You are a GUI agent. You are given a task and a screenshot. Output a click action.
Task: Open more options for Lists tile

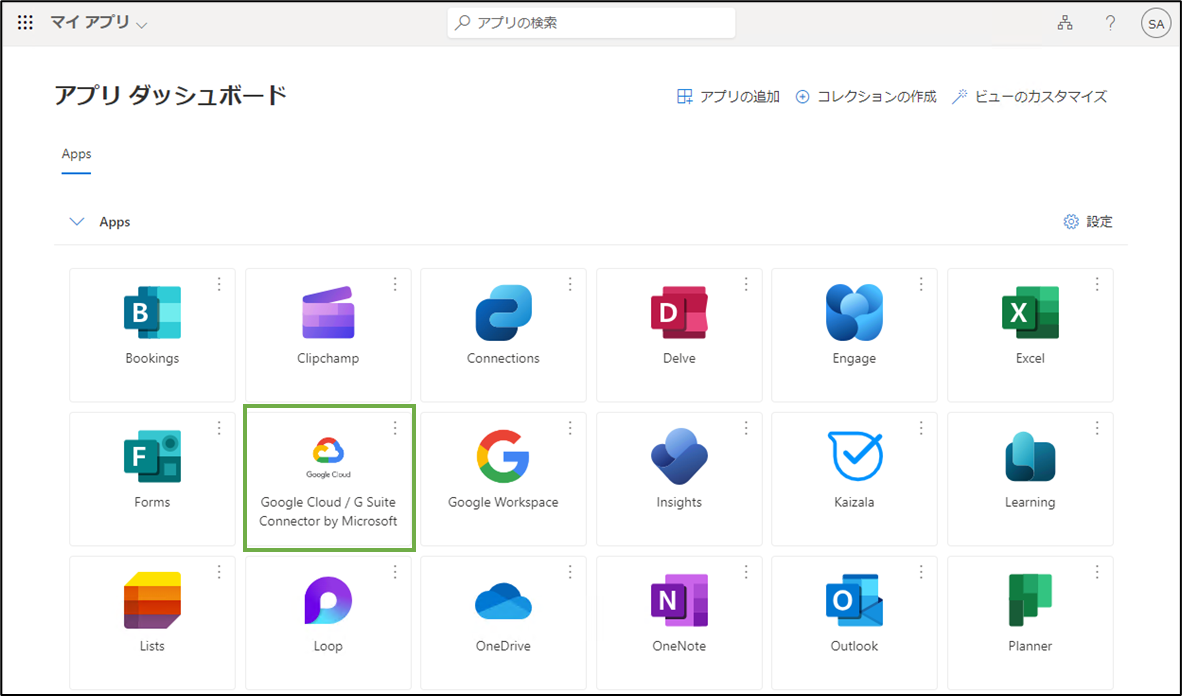[219, 572]
